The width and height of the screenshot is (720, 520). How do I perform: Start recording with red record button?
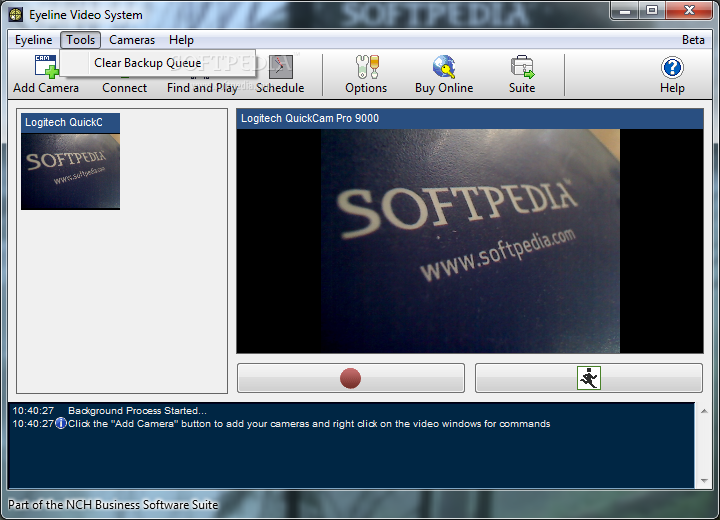[x=351, y=378]
